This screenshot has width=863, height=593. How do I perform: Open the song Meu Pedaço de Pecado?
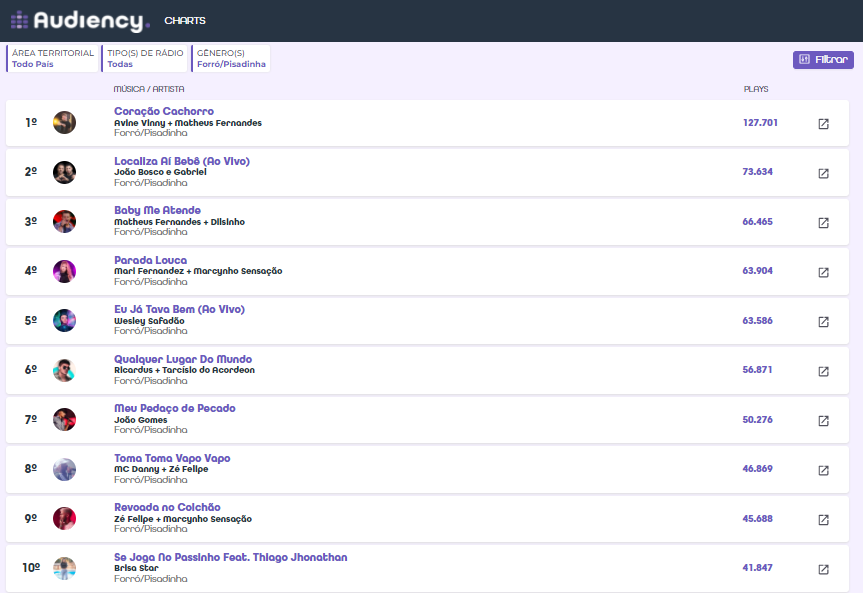coord(175,409)
